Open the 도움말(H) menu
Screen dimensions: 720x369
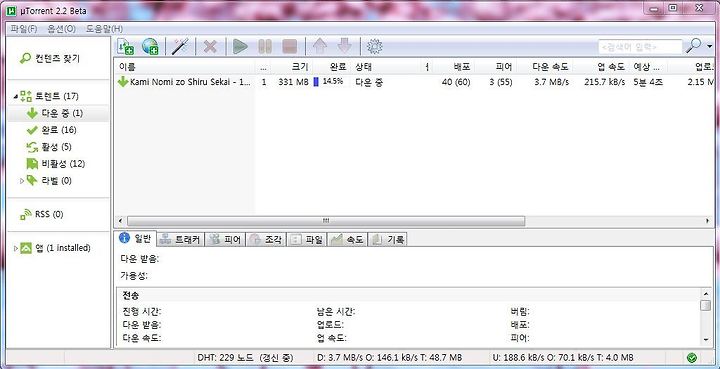104,29
